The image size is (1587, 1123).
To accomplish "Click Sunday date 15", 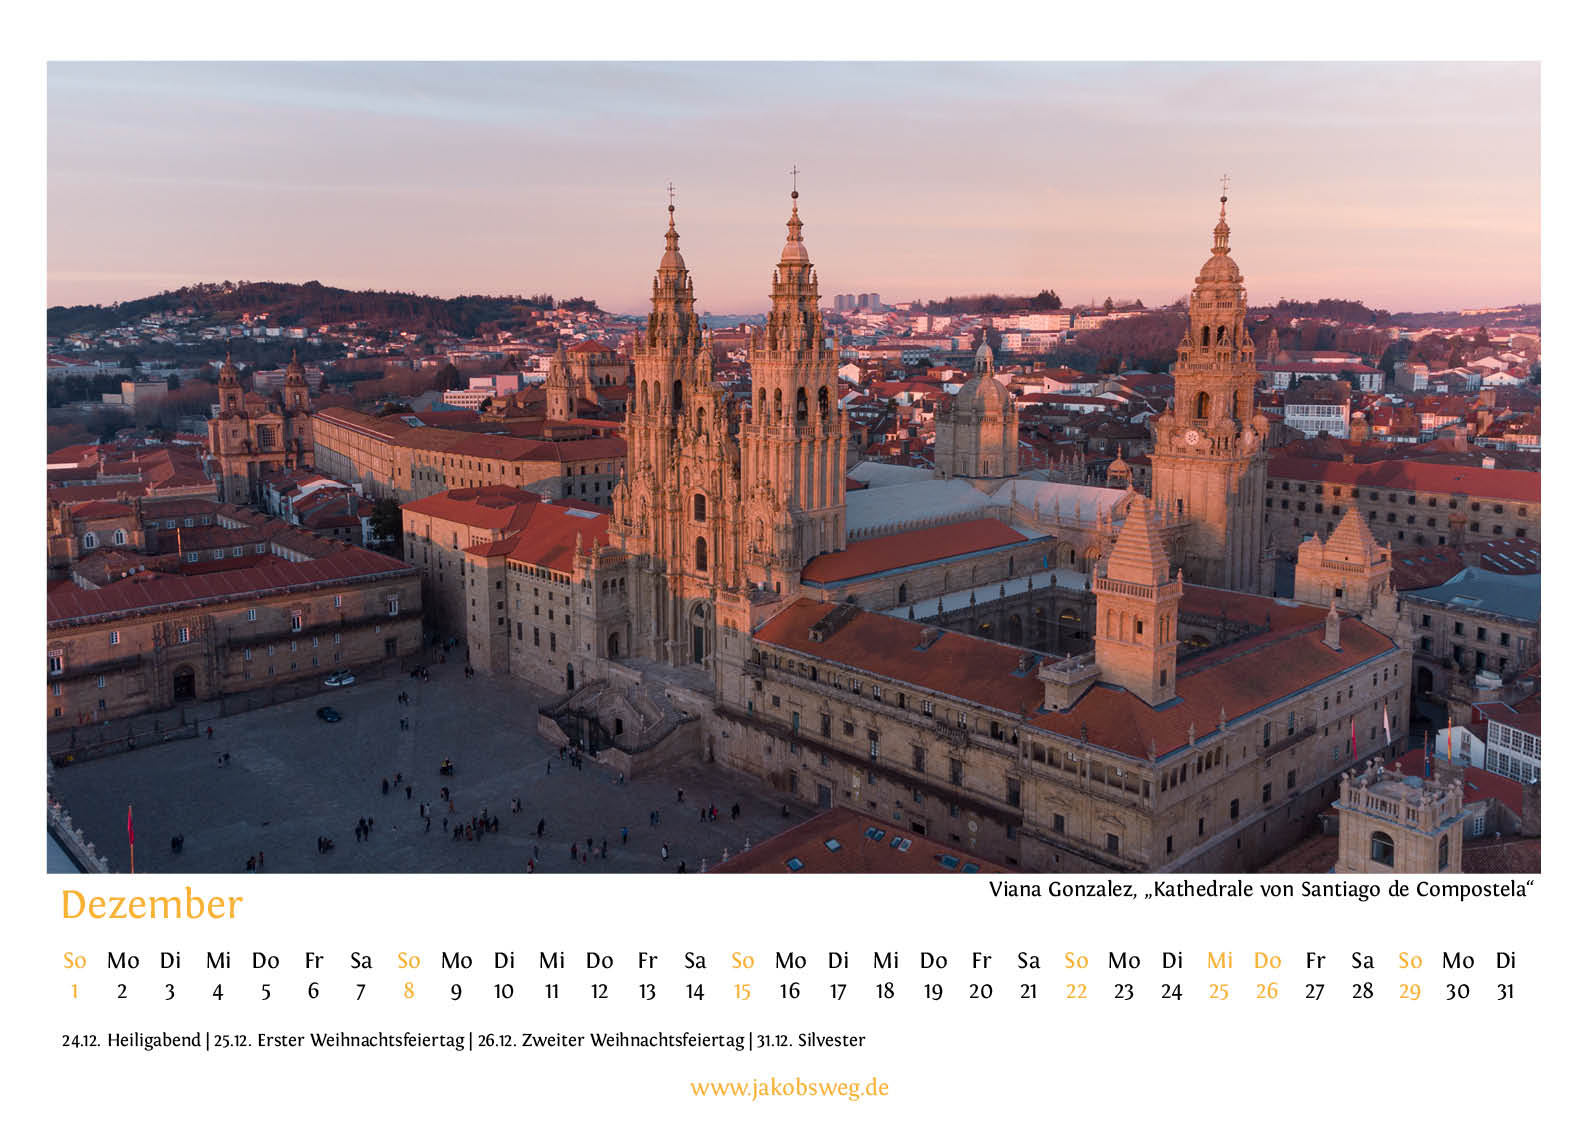I will click(742, 991).
